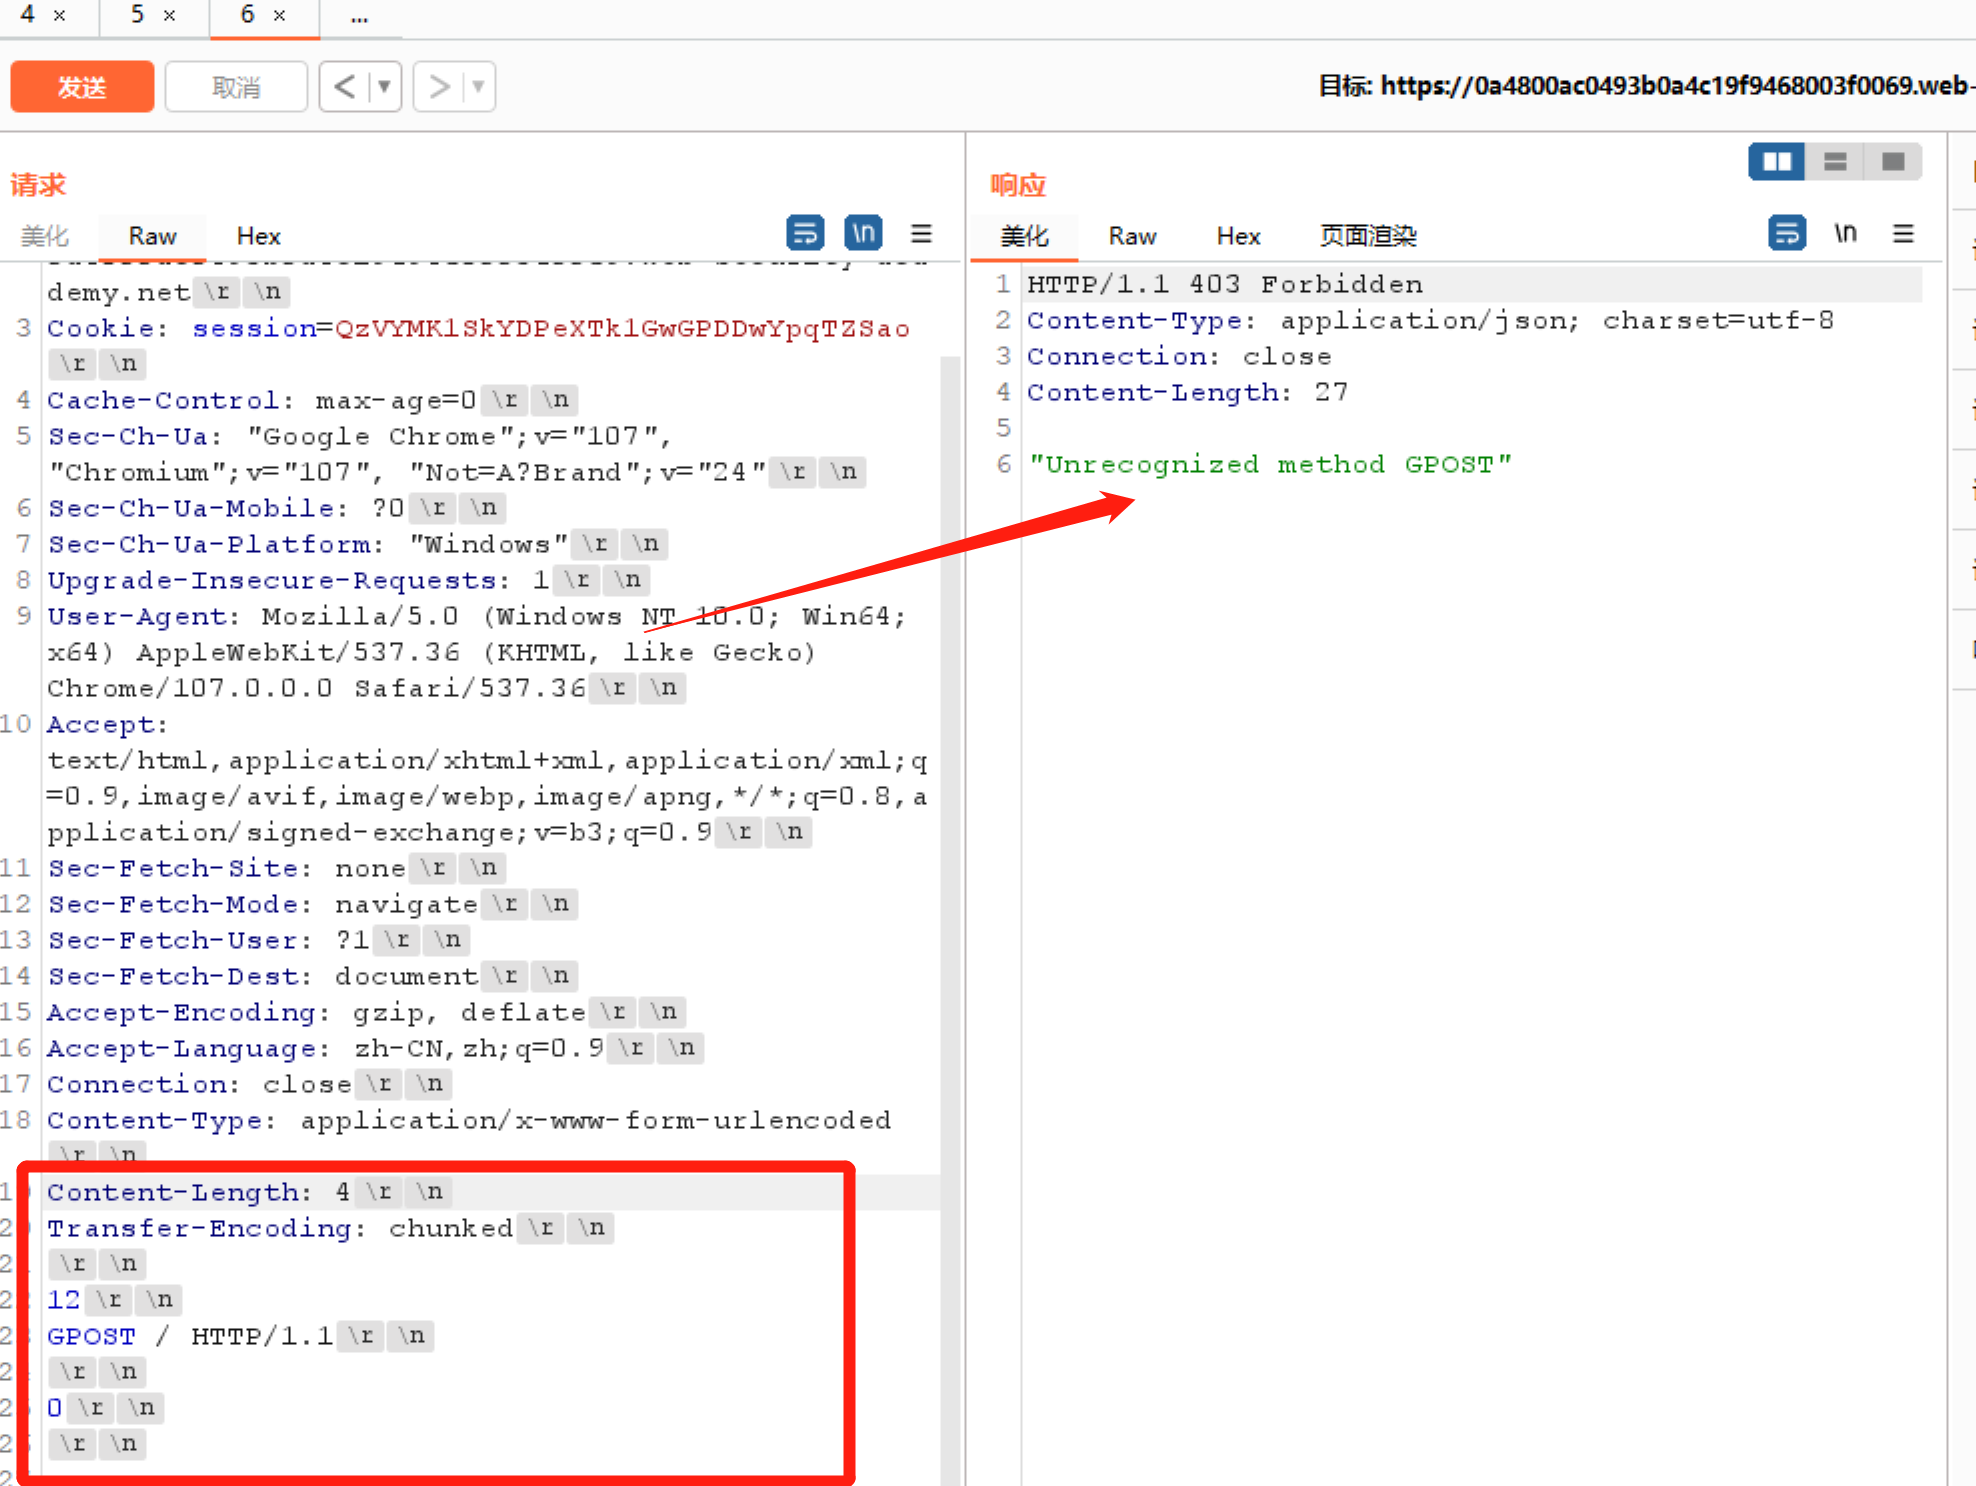Viewport: 1976px width, 1486px height.
Task: Open the request 美化 pretty view tab
Action: [45, 236]
